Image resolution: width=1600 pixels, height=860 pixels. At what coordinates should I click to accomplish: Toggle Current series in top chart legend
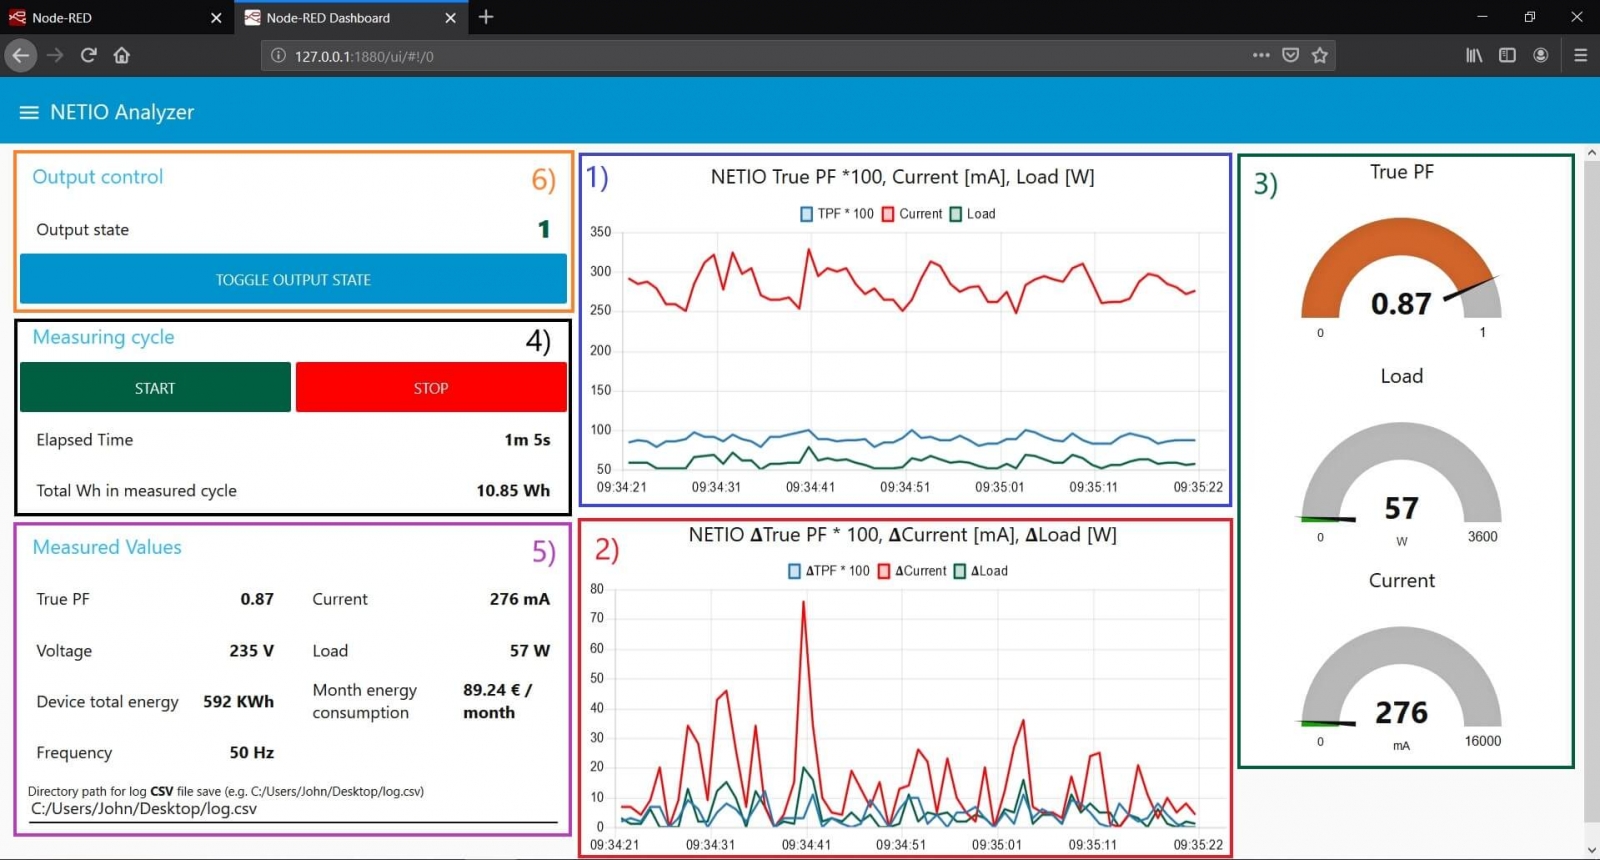tap(911, 214)
